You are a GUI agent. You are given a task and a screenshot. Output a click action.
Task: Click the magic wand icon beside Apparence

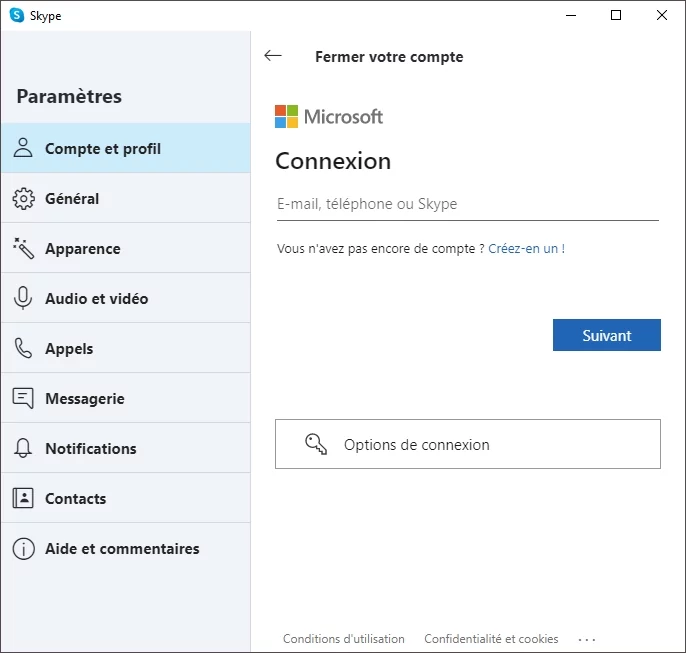[23, 248]
